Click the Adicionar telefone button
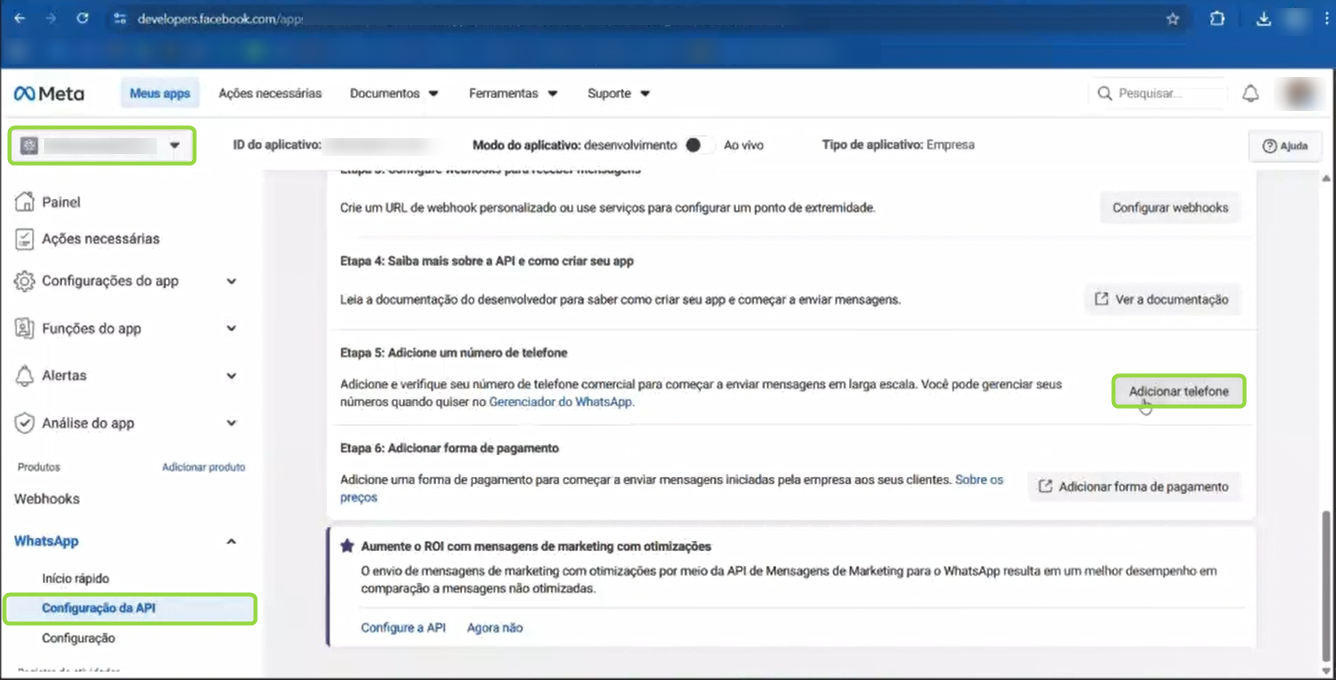The image size is (1336, 680). pyautogui.click(x=1178, y=391)
